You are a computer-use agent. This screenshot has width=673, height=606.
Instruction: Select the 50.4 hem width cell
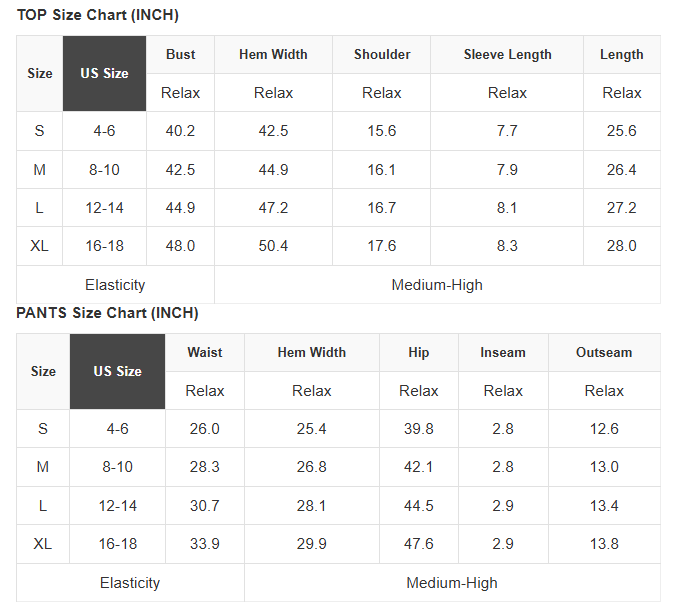pos(273,246)
